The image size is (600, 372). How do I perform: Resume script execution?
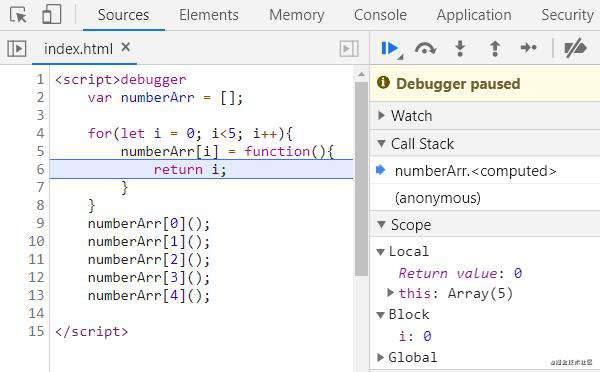391,49
